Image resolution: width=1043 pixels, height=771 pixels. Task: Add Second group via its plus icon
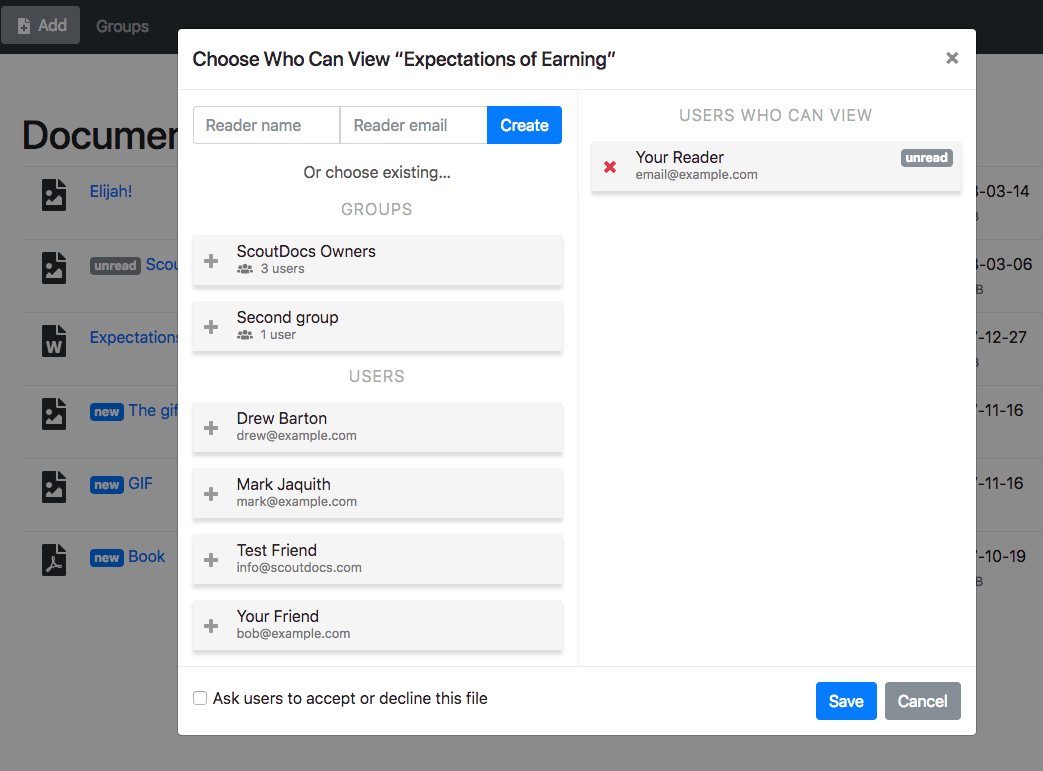(211, 327)
